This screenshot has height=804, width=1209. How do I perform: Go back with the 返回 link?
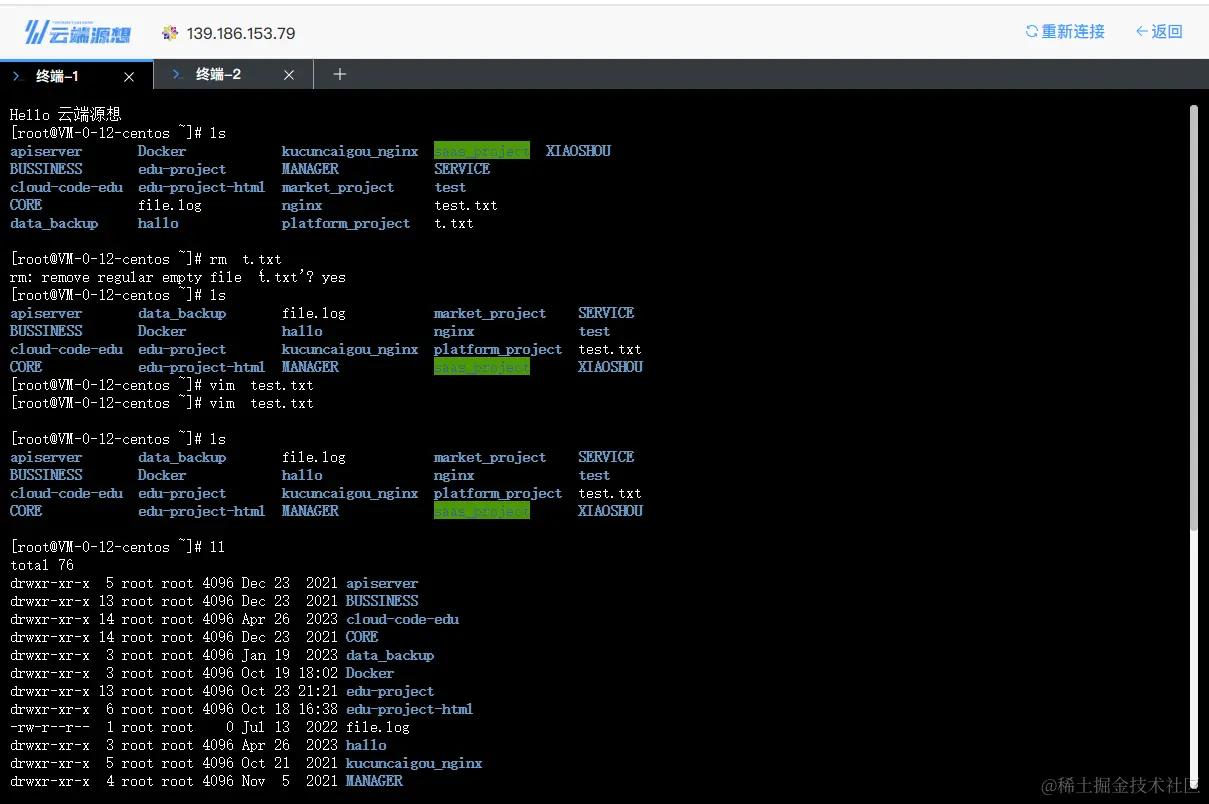1159,32
